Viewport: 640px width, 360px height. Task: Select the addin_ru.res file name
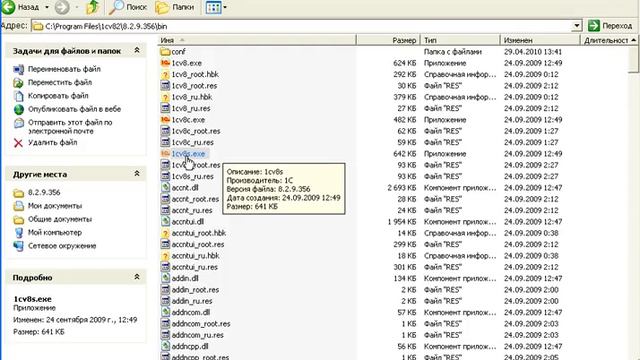192,301
